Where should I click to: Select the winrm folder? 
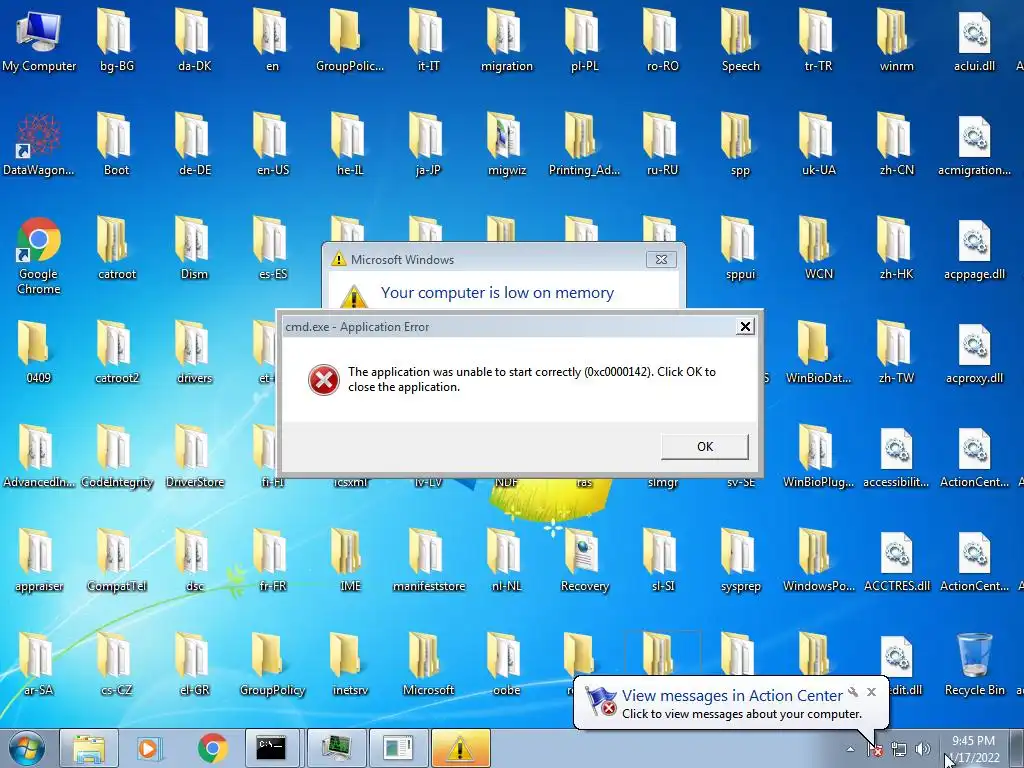(x=897, y=41)
